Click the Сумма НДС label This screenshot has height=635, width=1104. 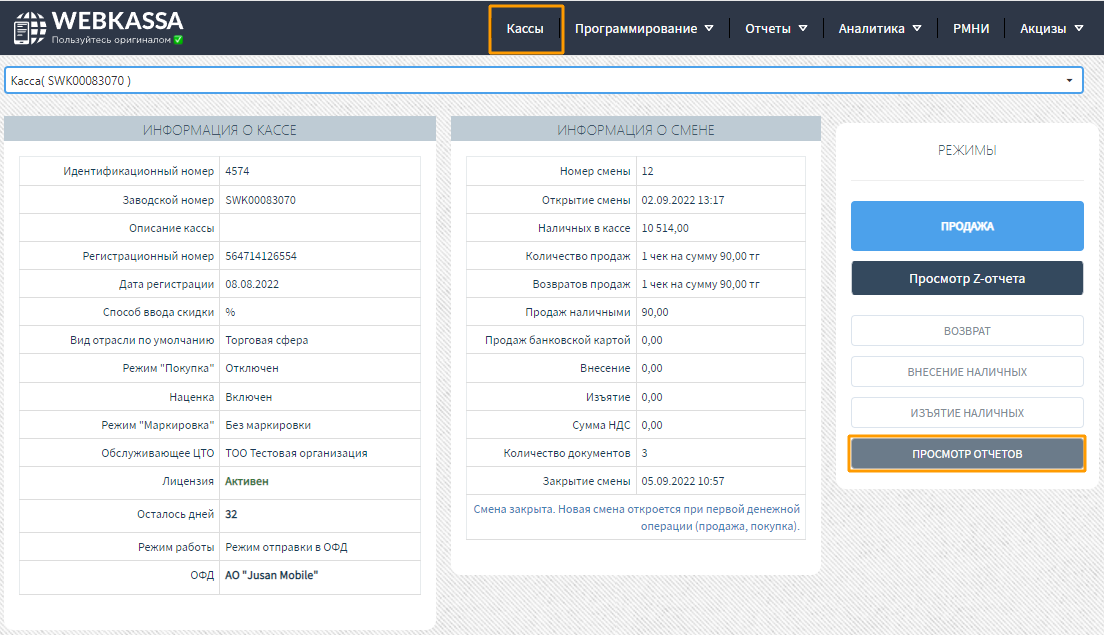pos(601,425)
